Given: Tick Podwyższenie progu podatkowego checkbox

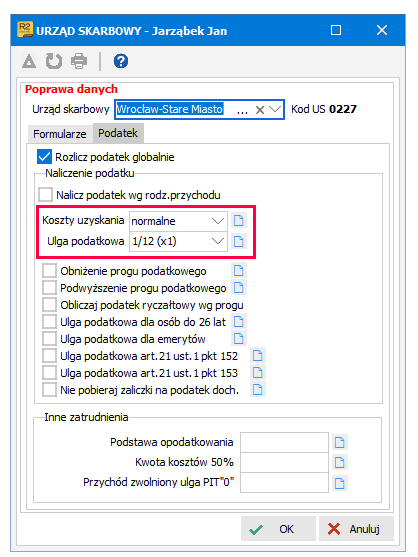Looking at the screenshot, I should (49, 287).
